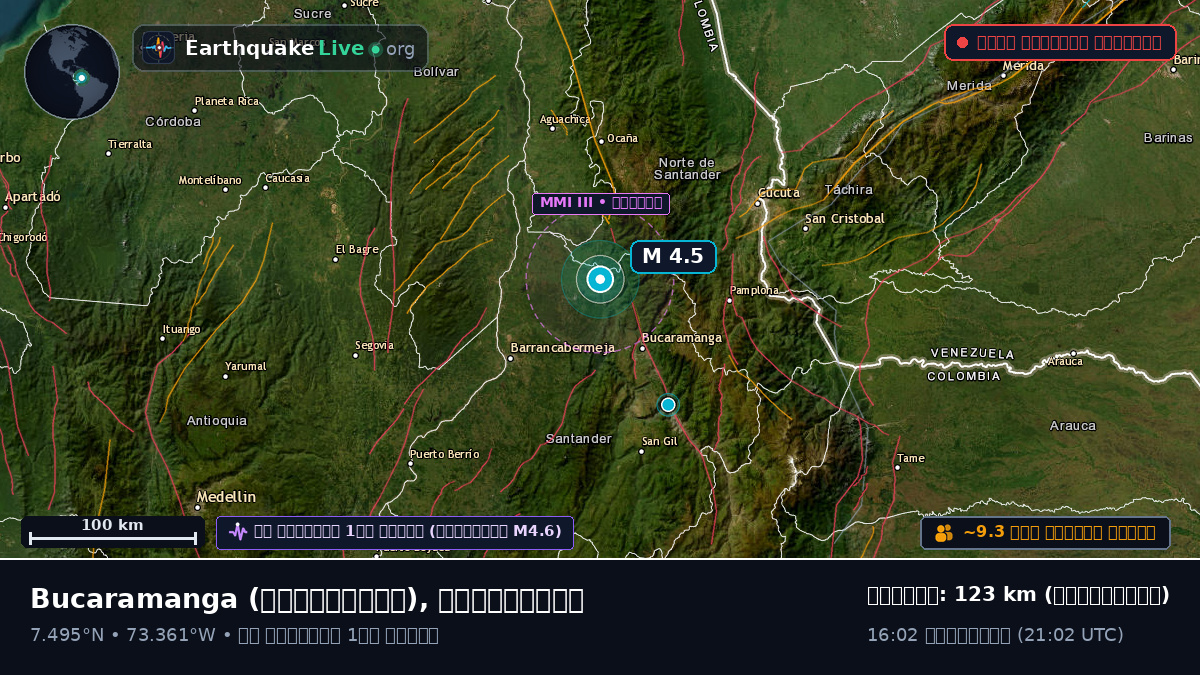Select the Barrancabermeja city label
The width and height of the screenshot is (1200, 675).
coord(563,348)
